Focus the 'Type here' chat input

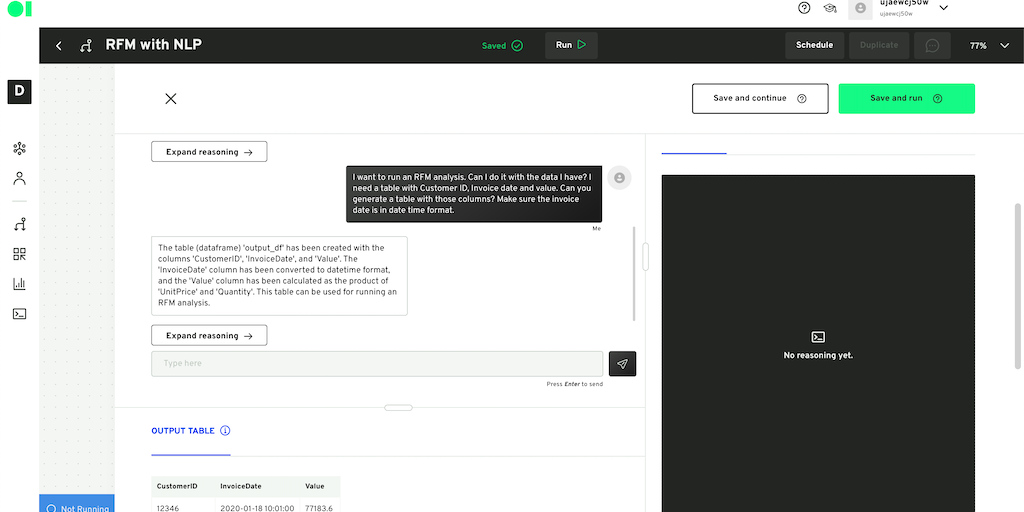pyautogui.click(x=377, y=364)
